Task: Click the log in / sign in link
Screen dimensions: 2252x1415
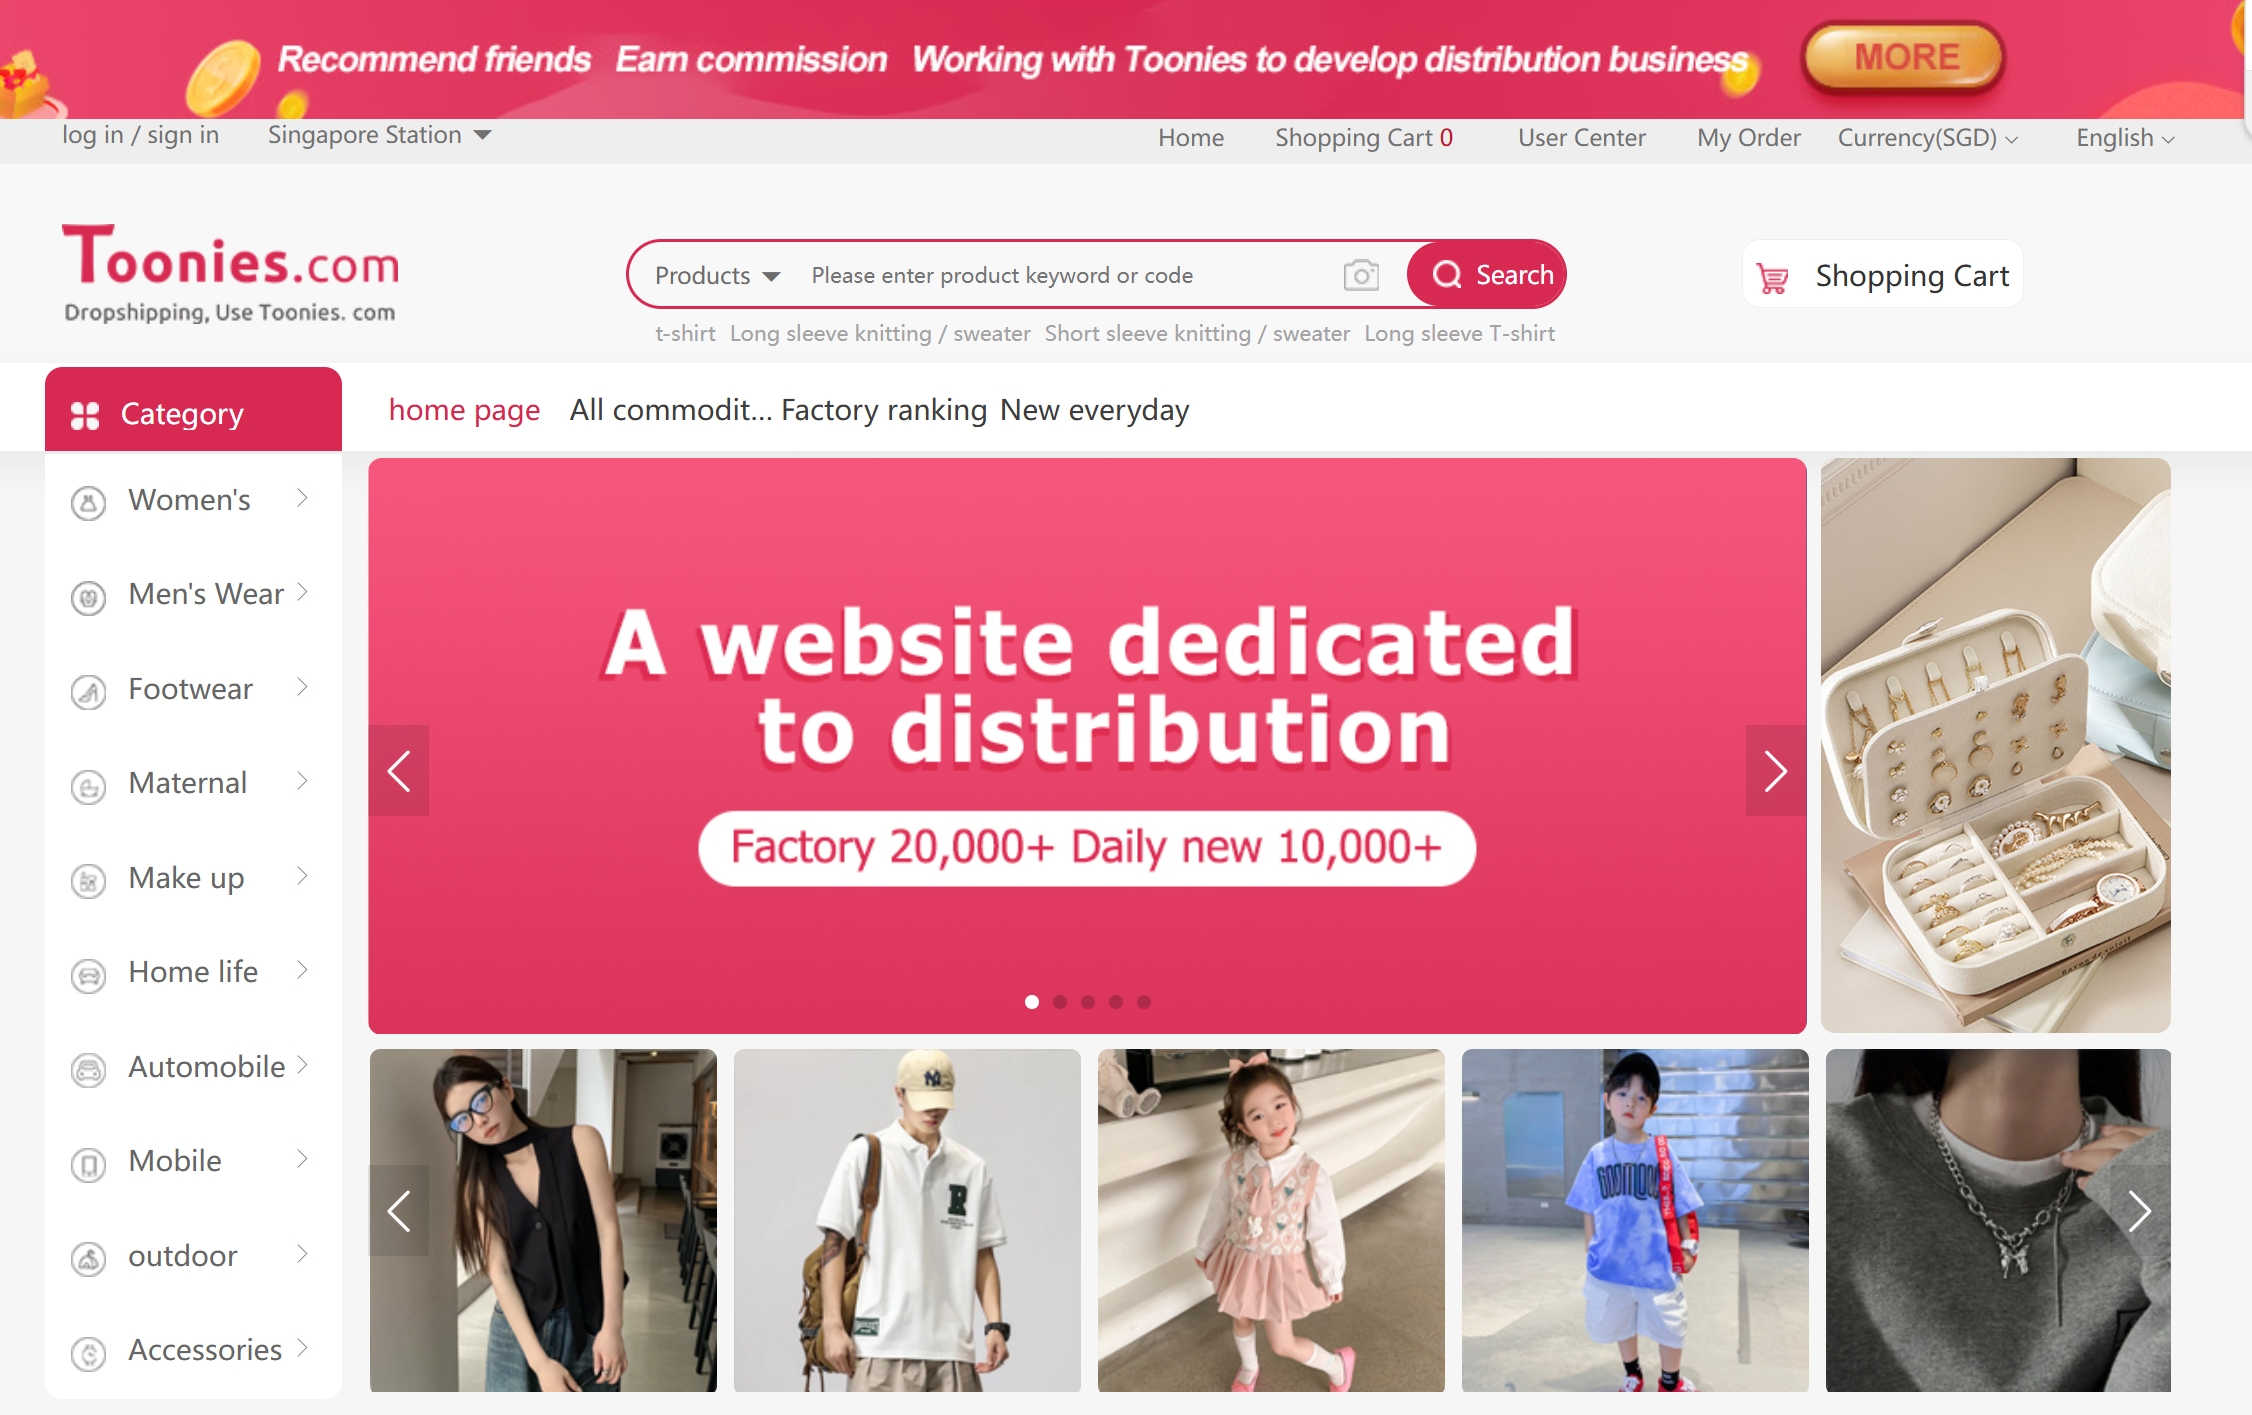Action: tap(140, 135)
